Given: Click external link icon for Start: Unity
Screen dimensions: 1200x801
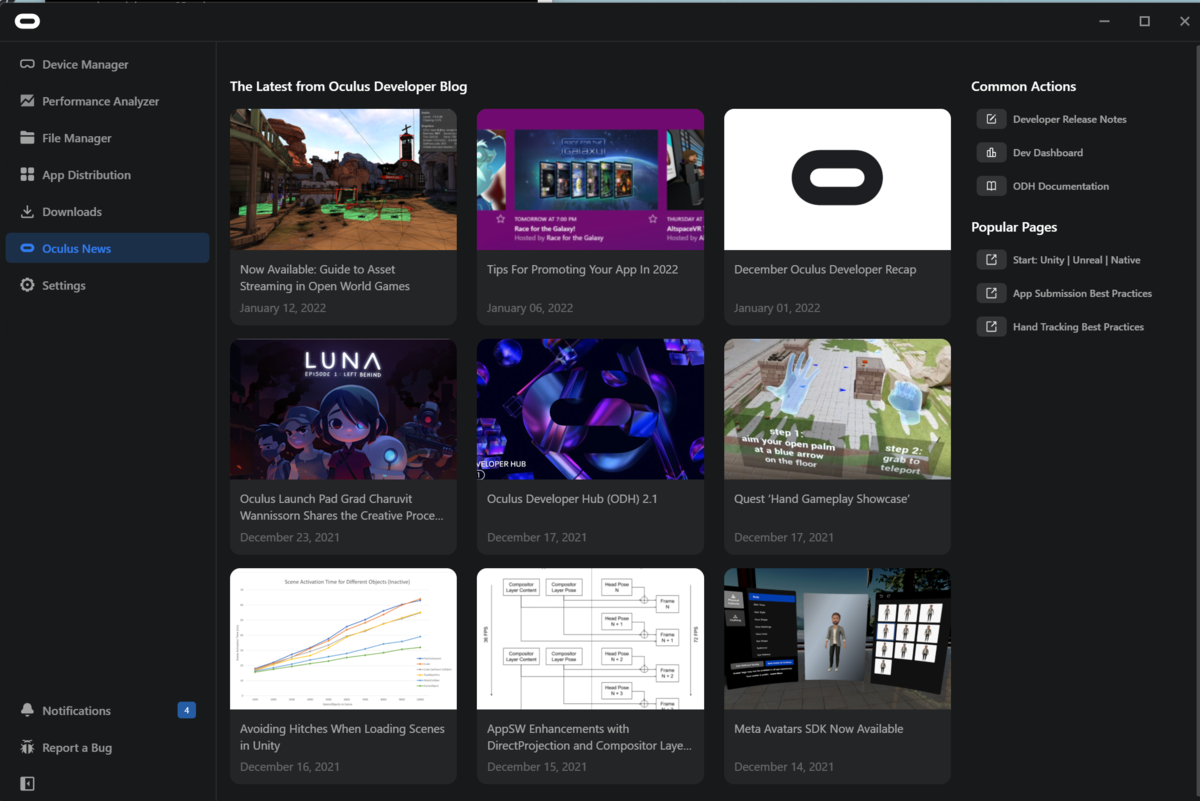Looking at the screenshot, I should tap(991, 260).
